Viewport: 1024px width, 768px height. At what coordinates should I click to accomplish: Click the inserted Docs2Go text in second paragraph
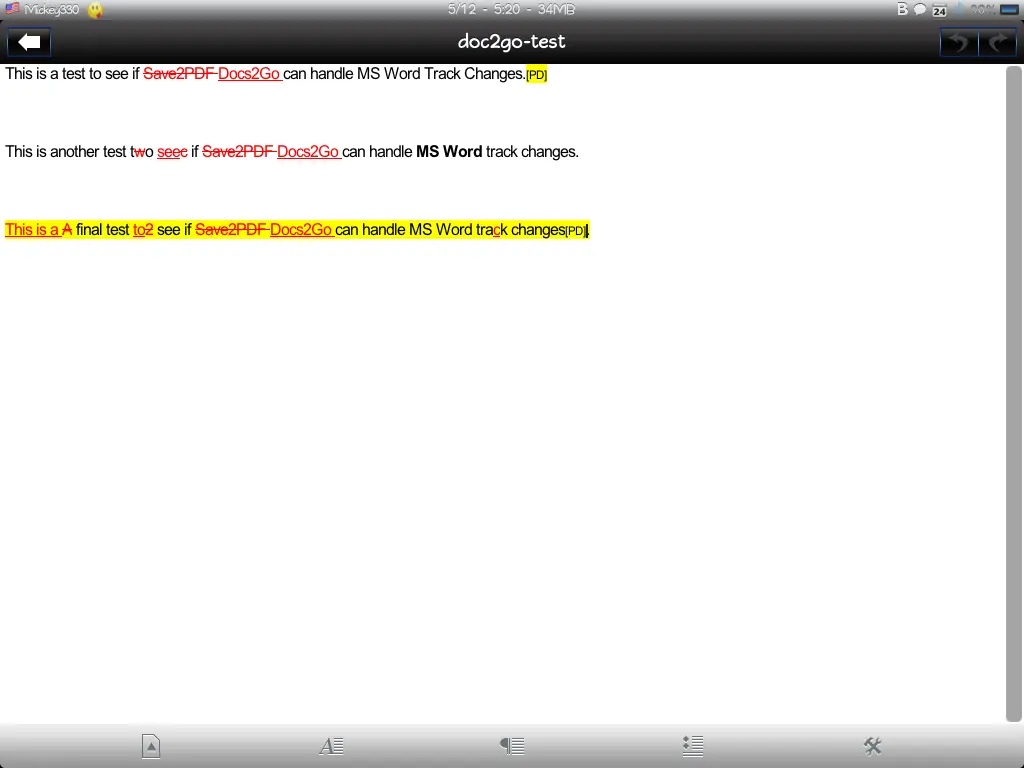[308, 152]
